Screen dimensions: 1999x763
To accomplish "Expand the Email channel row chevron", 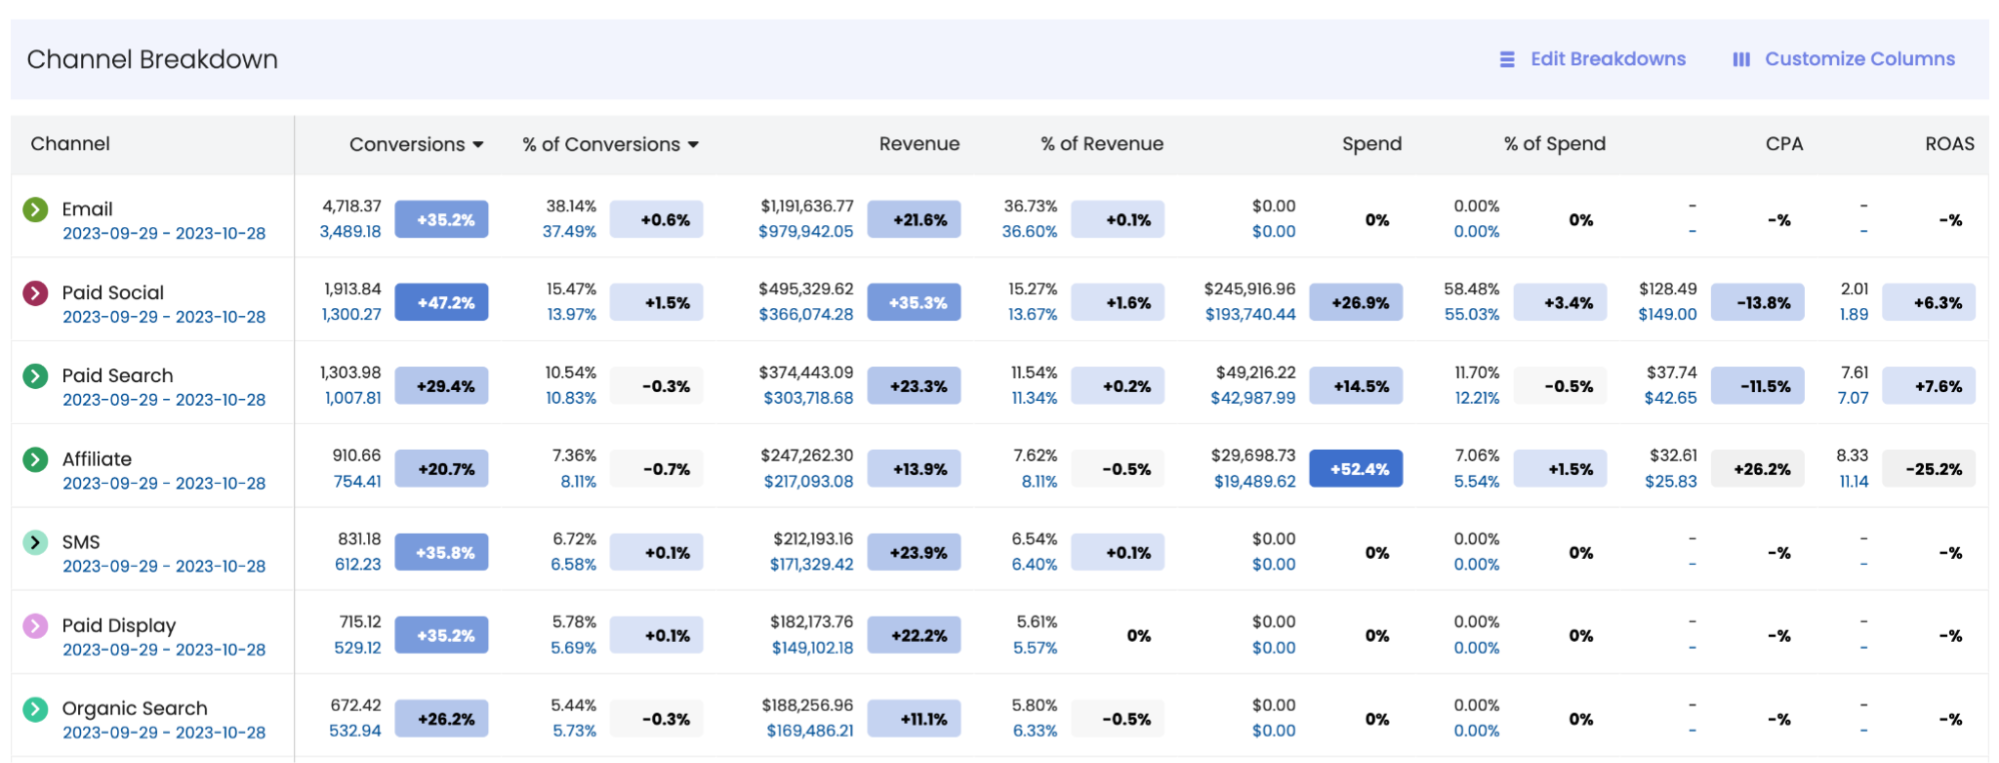I will 35,209.
